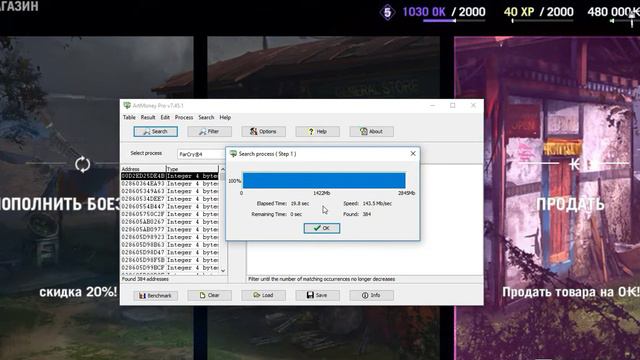Confirm the search with OK button
The height and width of the screenshot is (360, 640).
click(x=322, y=228)
